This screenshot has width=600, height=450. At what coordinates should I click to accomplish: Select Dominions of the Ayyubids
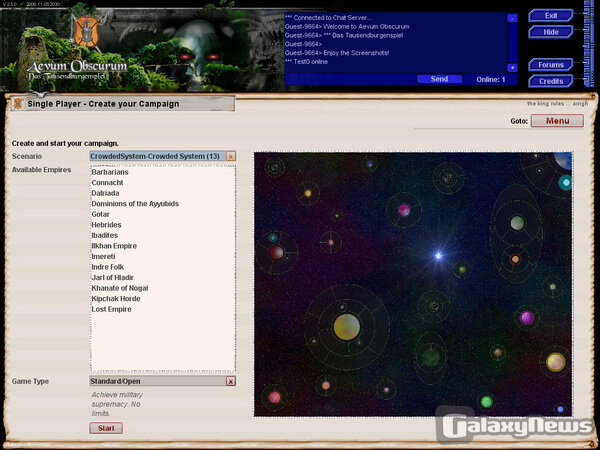pos(135,204)
